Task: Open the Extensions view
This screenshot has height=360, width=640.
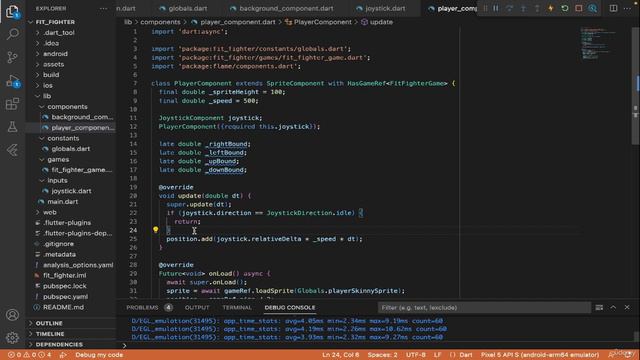Action: coord(12,104)
